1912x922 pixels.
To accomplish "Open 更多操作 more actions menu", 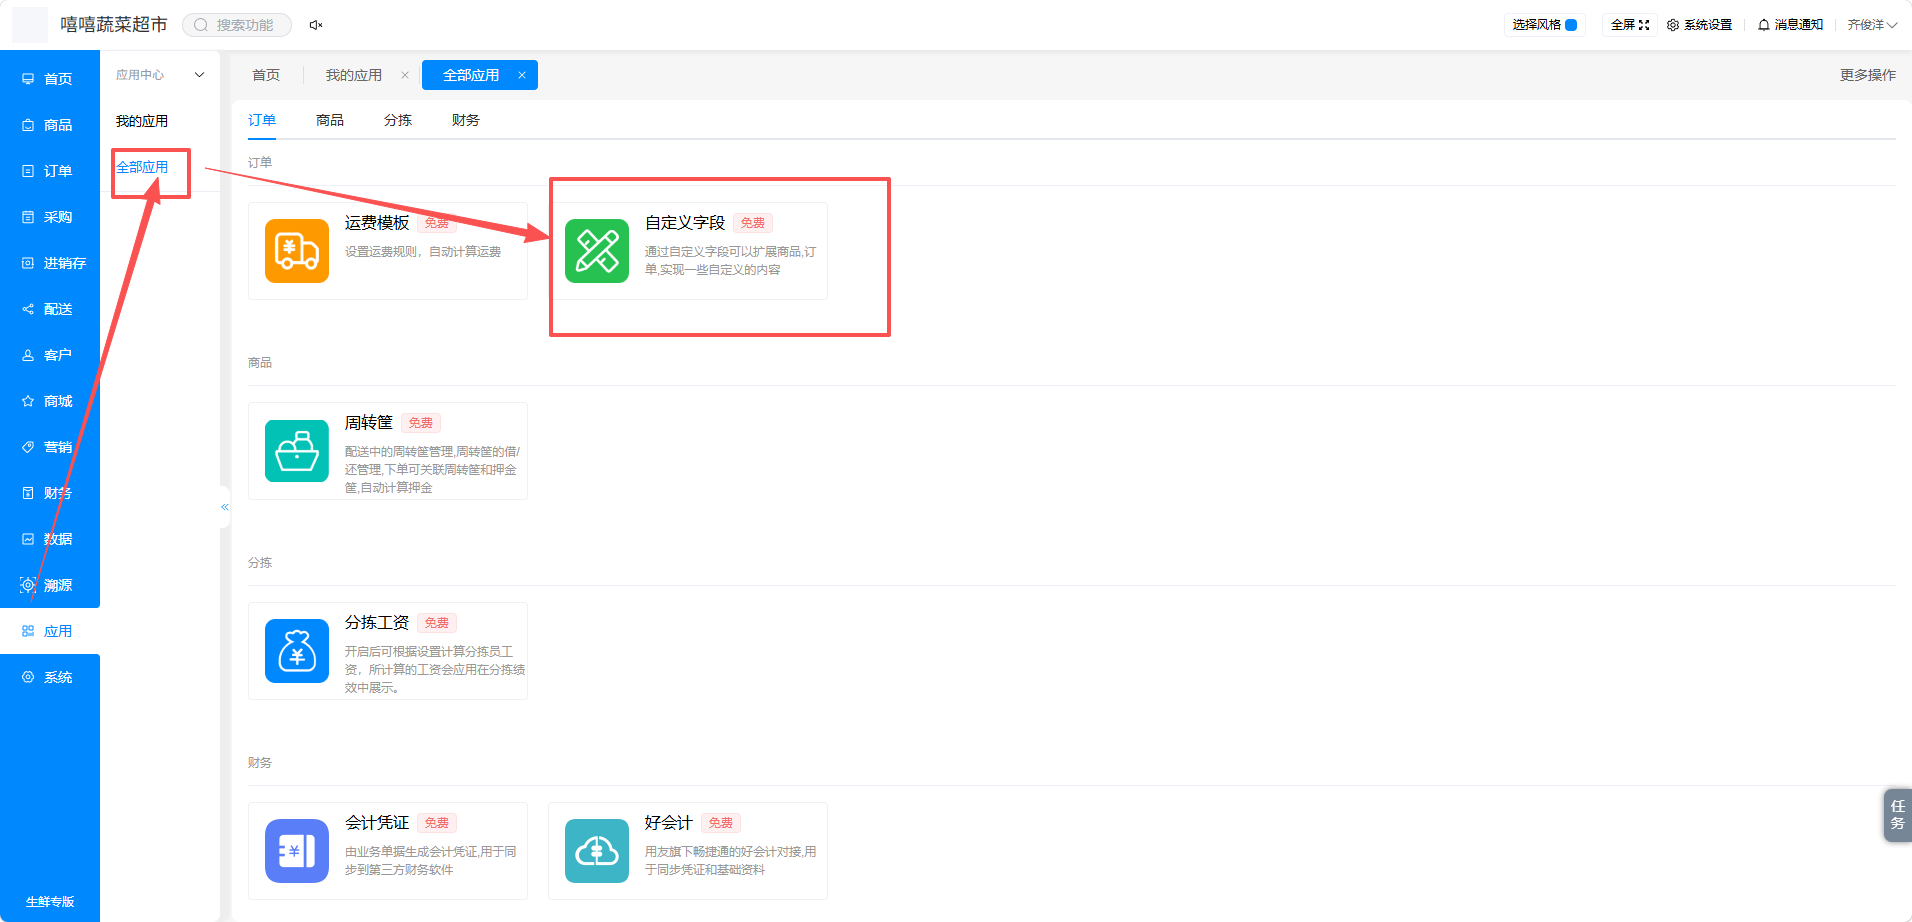I will tap(1868, 75).
